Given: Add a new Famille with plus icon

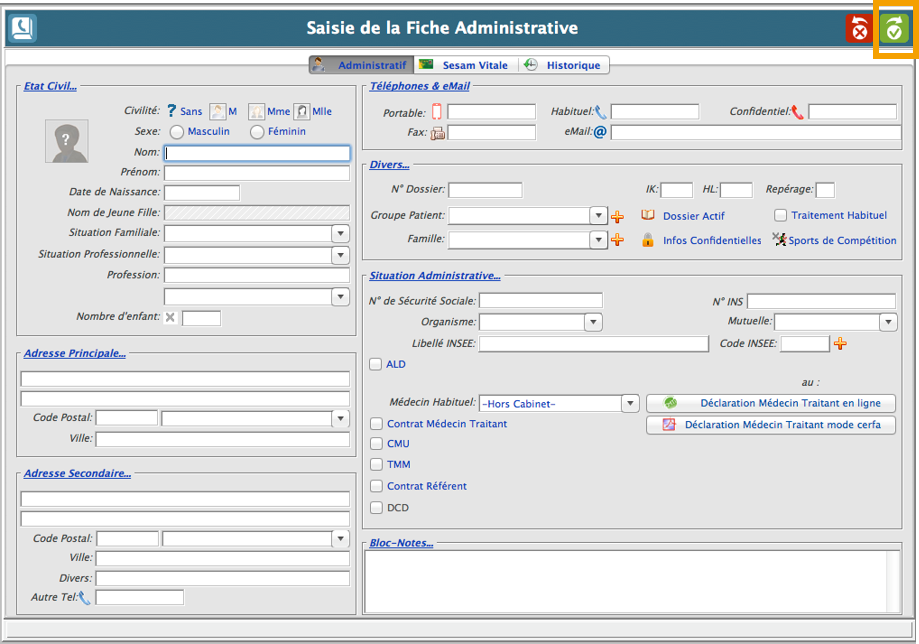Looking at the screenshot, I should tap(617, 240).
